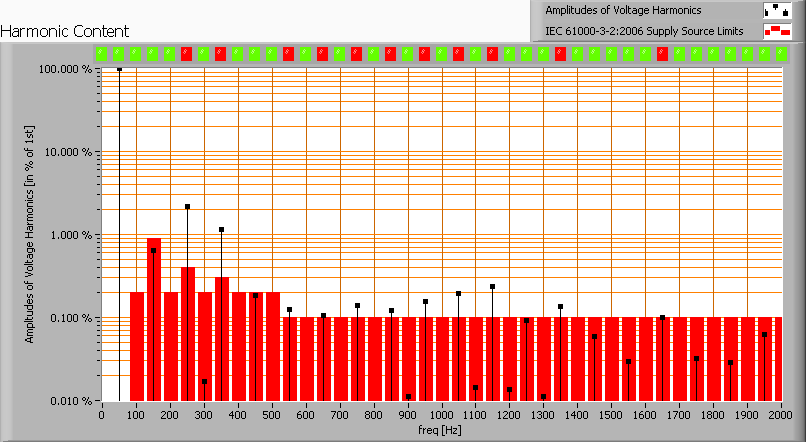This screenshot has height=442, width=806.
Task: Click the red status indicator above 250 Hz
Action: point(186,53)
